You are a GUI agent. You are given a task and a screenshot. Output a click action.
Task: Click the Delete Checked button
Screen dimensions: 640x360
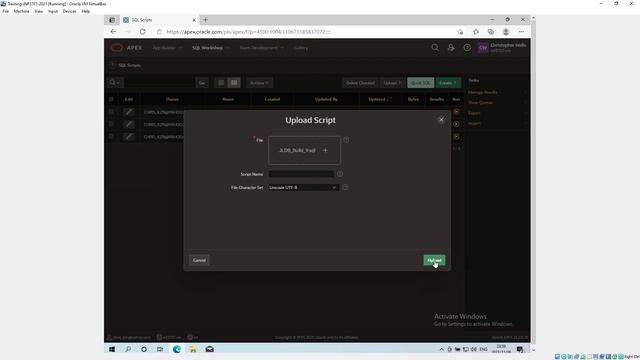tap(360, 83)
